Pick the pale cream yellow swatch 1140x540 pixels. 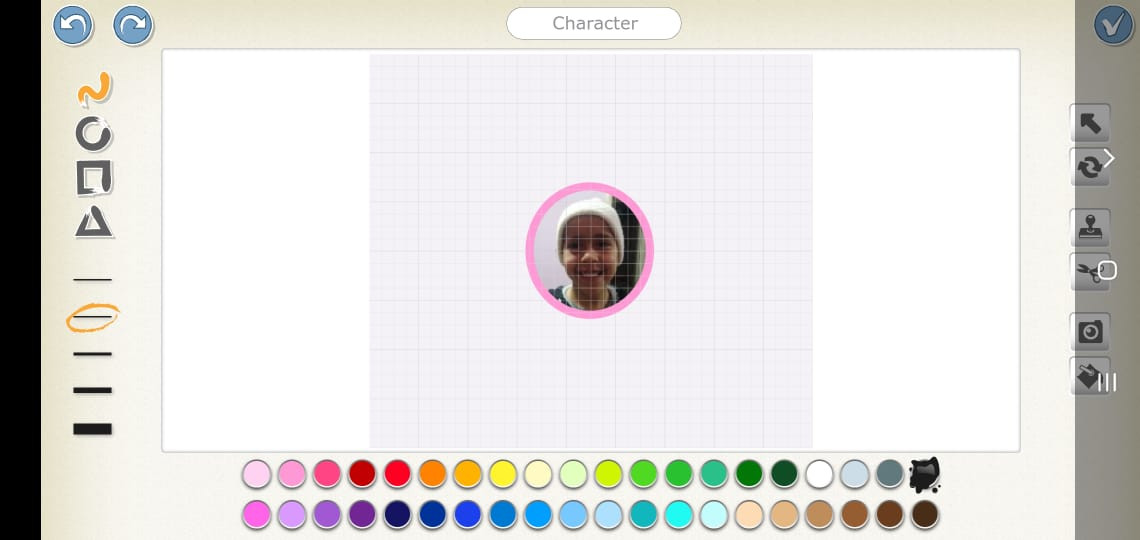point(538,474)
